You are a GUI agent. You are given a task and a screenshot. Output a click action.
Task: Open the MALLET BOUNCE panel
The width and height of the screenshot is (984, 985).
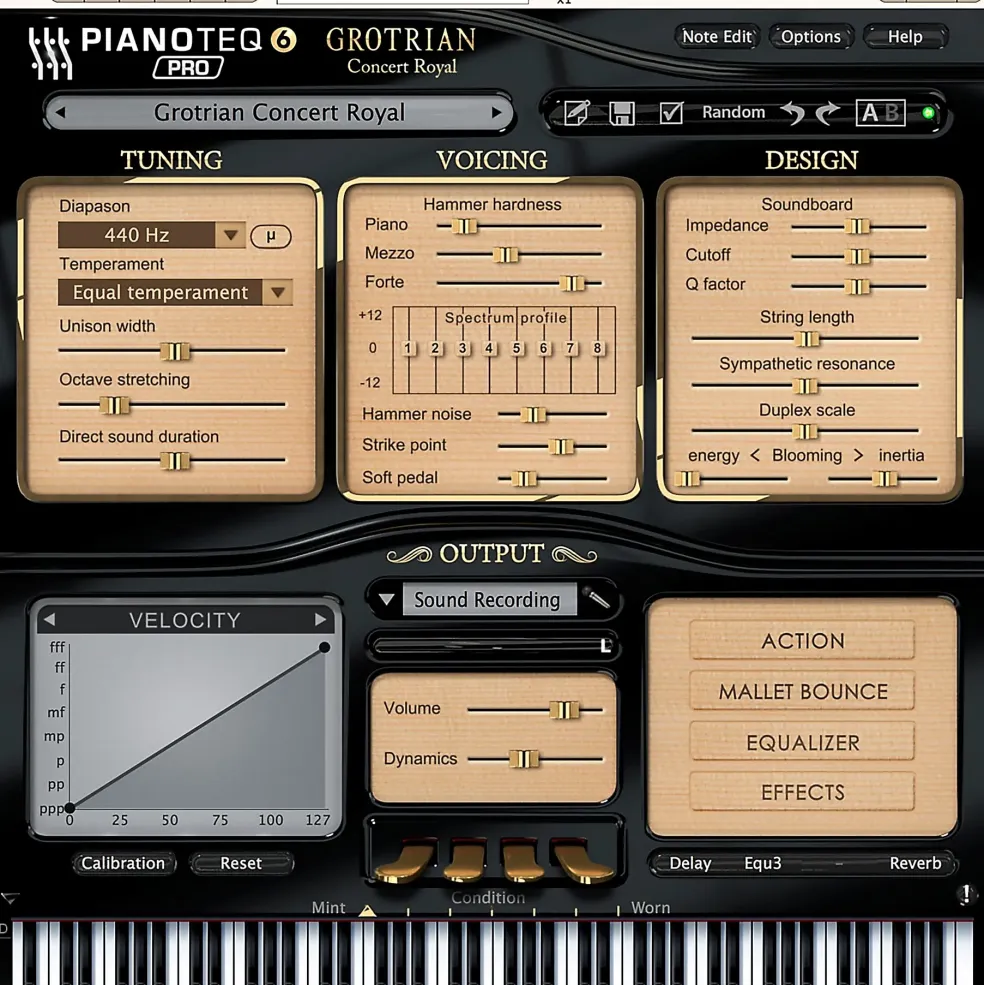pos(802,691)
